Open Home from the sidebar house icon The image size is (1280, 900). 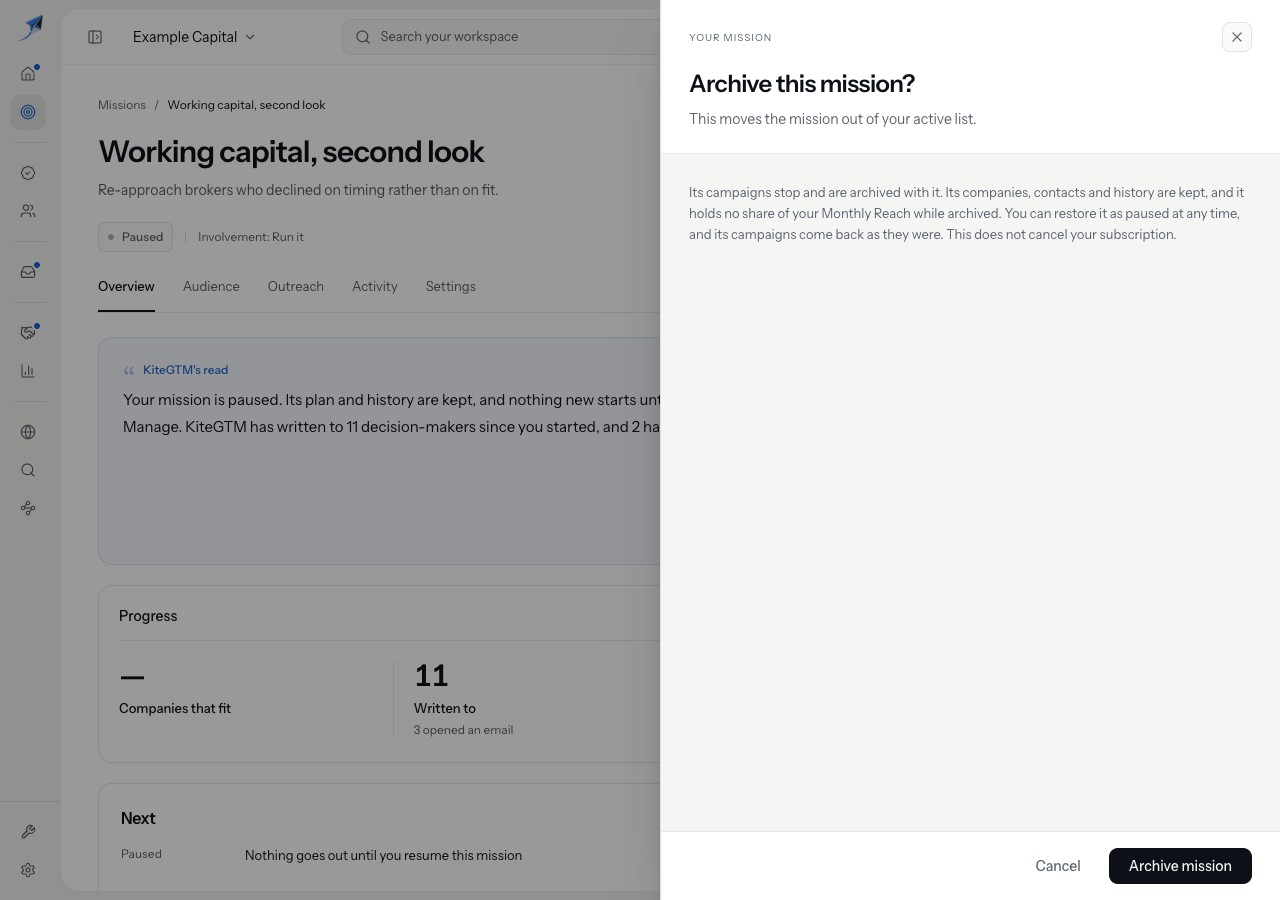click(x=28, y=73)
